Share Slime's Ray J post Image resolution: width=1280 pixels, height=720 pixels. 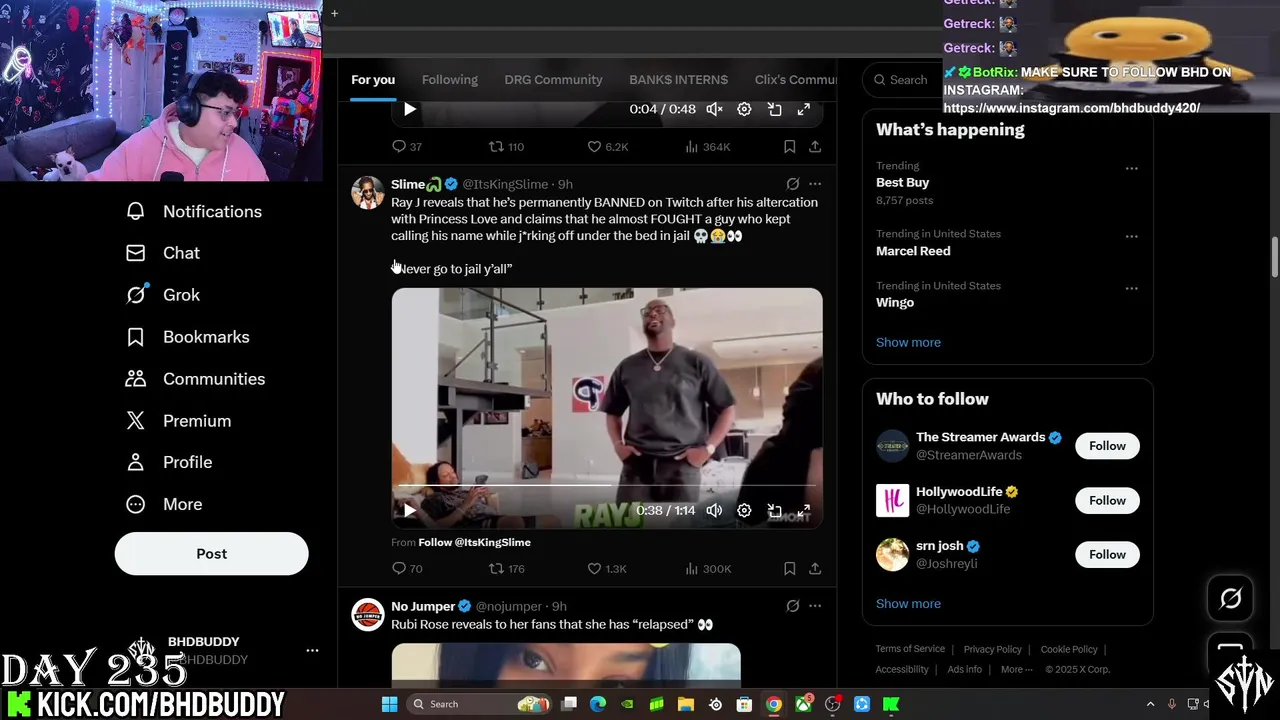point(815,568)
